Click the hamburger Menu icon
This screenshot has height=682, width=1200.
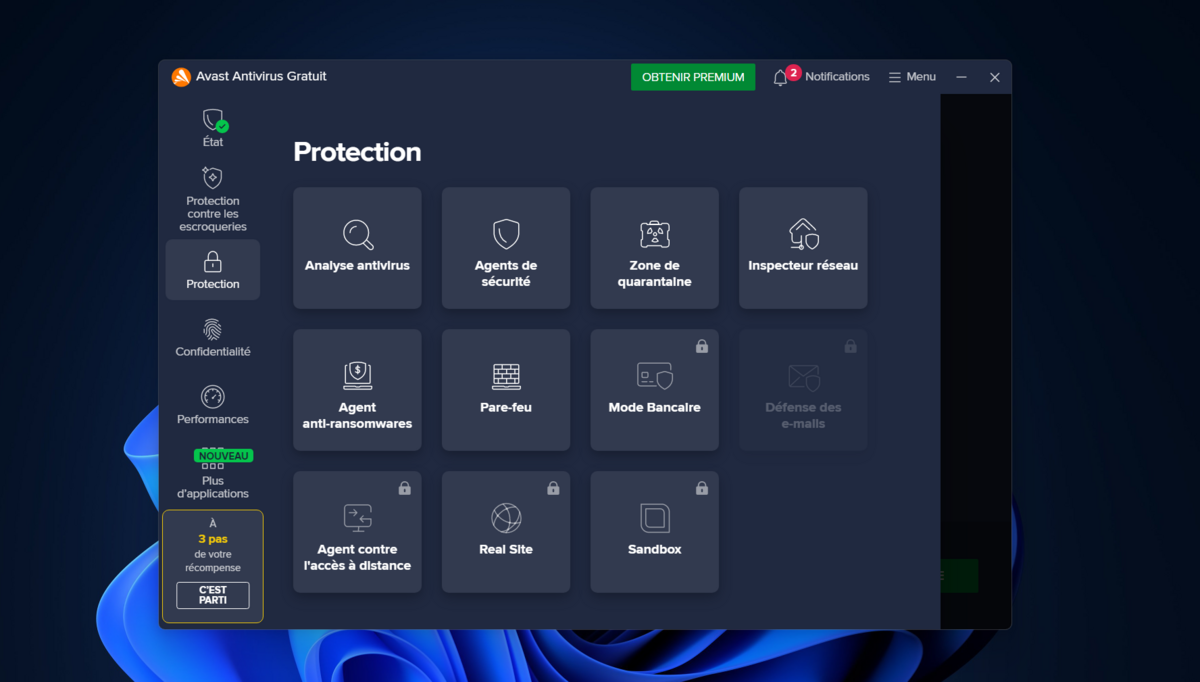click(x=895, y=77)
